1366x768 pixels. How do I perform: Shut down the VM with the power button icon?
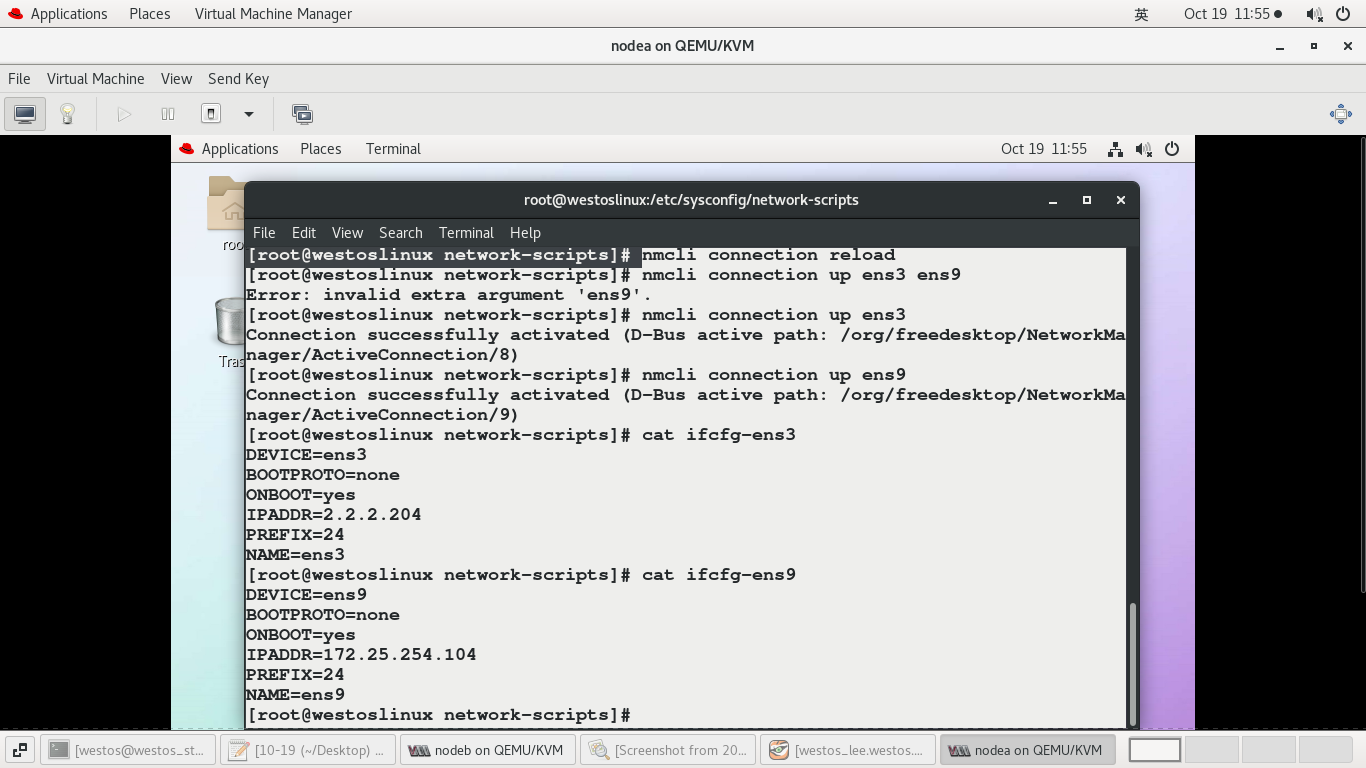coord(211,113)
